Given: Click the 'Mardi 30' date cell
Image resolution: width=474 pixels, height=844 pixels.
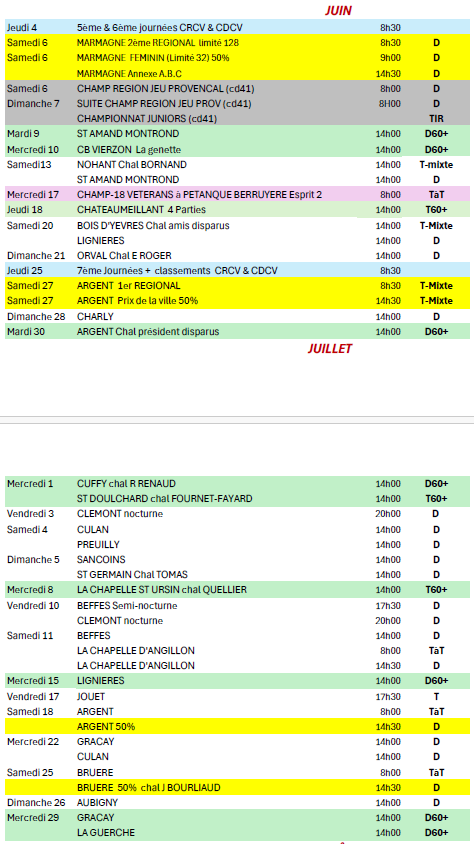Looking at the screenshot, I should [24, 332].
